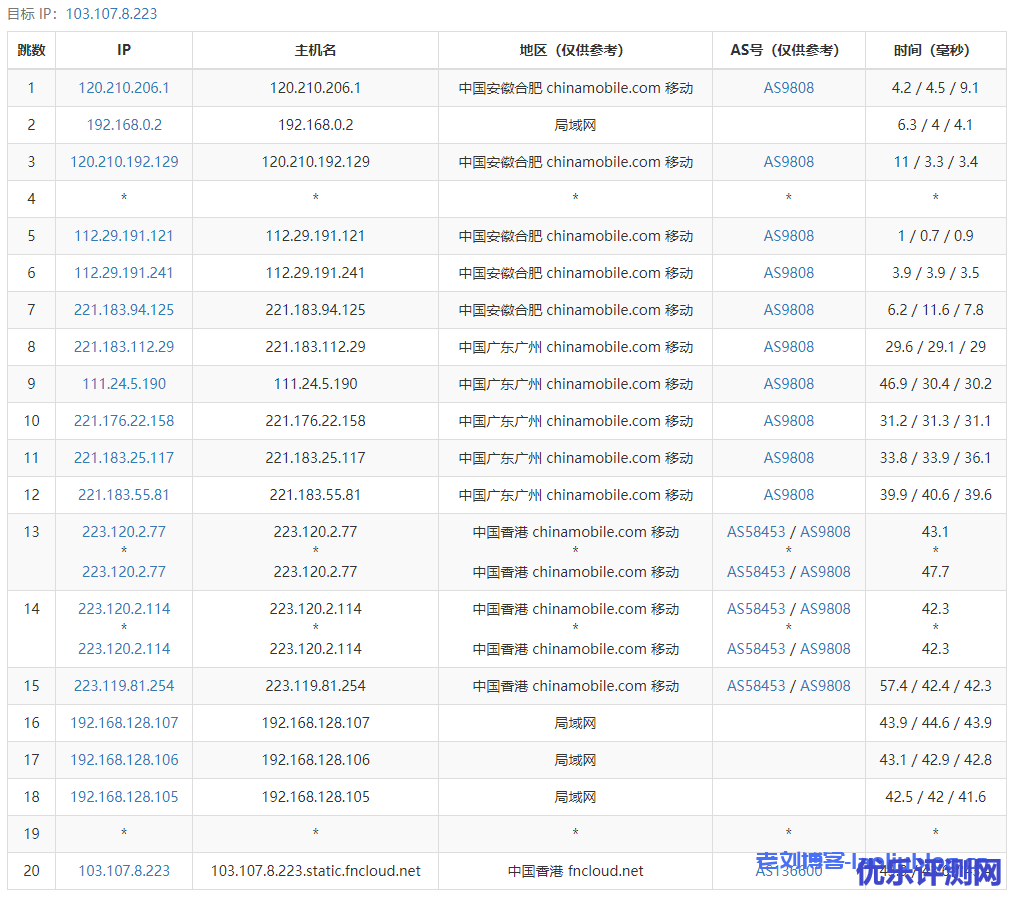Open the target IP 103.107.8.223 link above the table
The height and width of the screenshot is (899, 1015).
[x=111, y=14]
